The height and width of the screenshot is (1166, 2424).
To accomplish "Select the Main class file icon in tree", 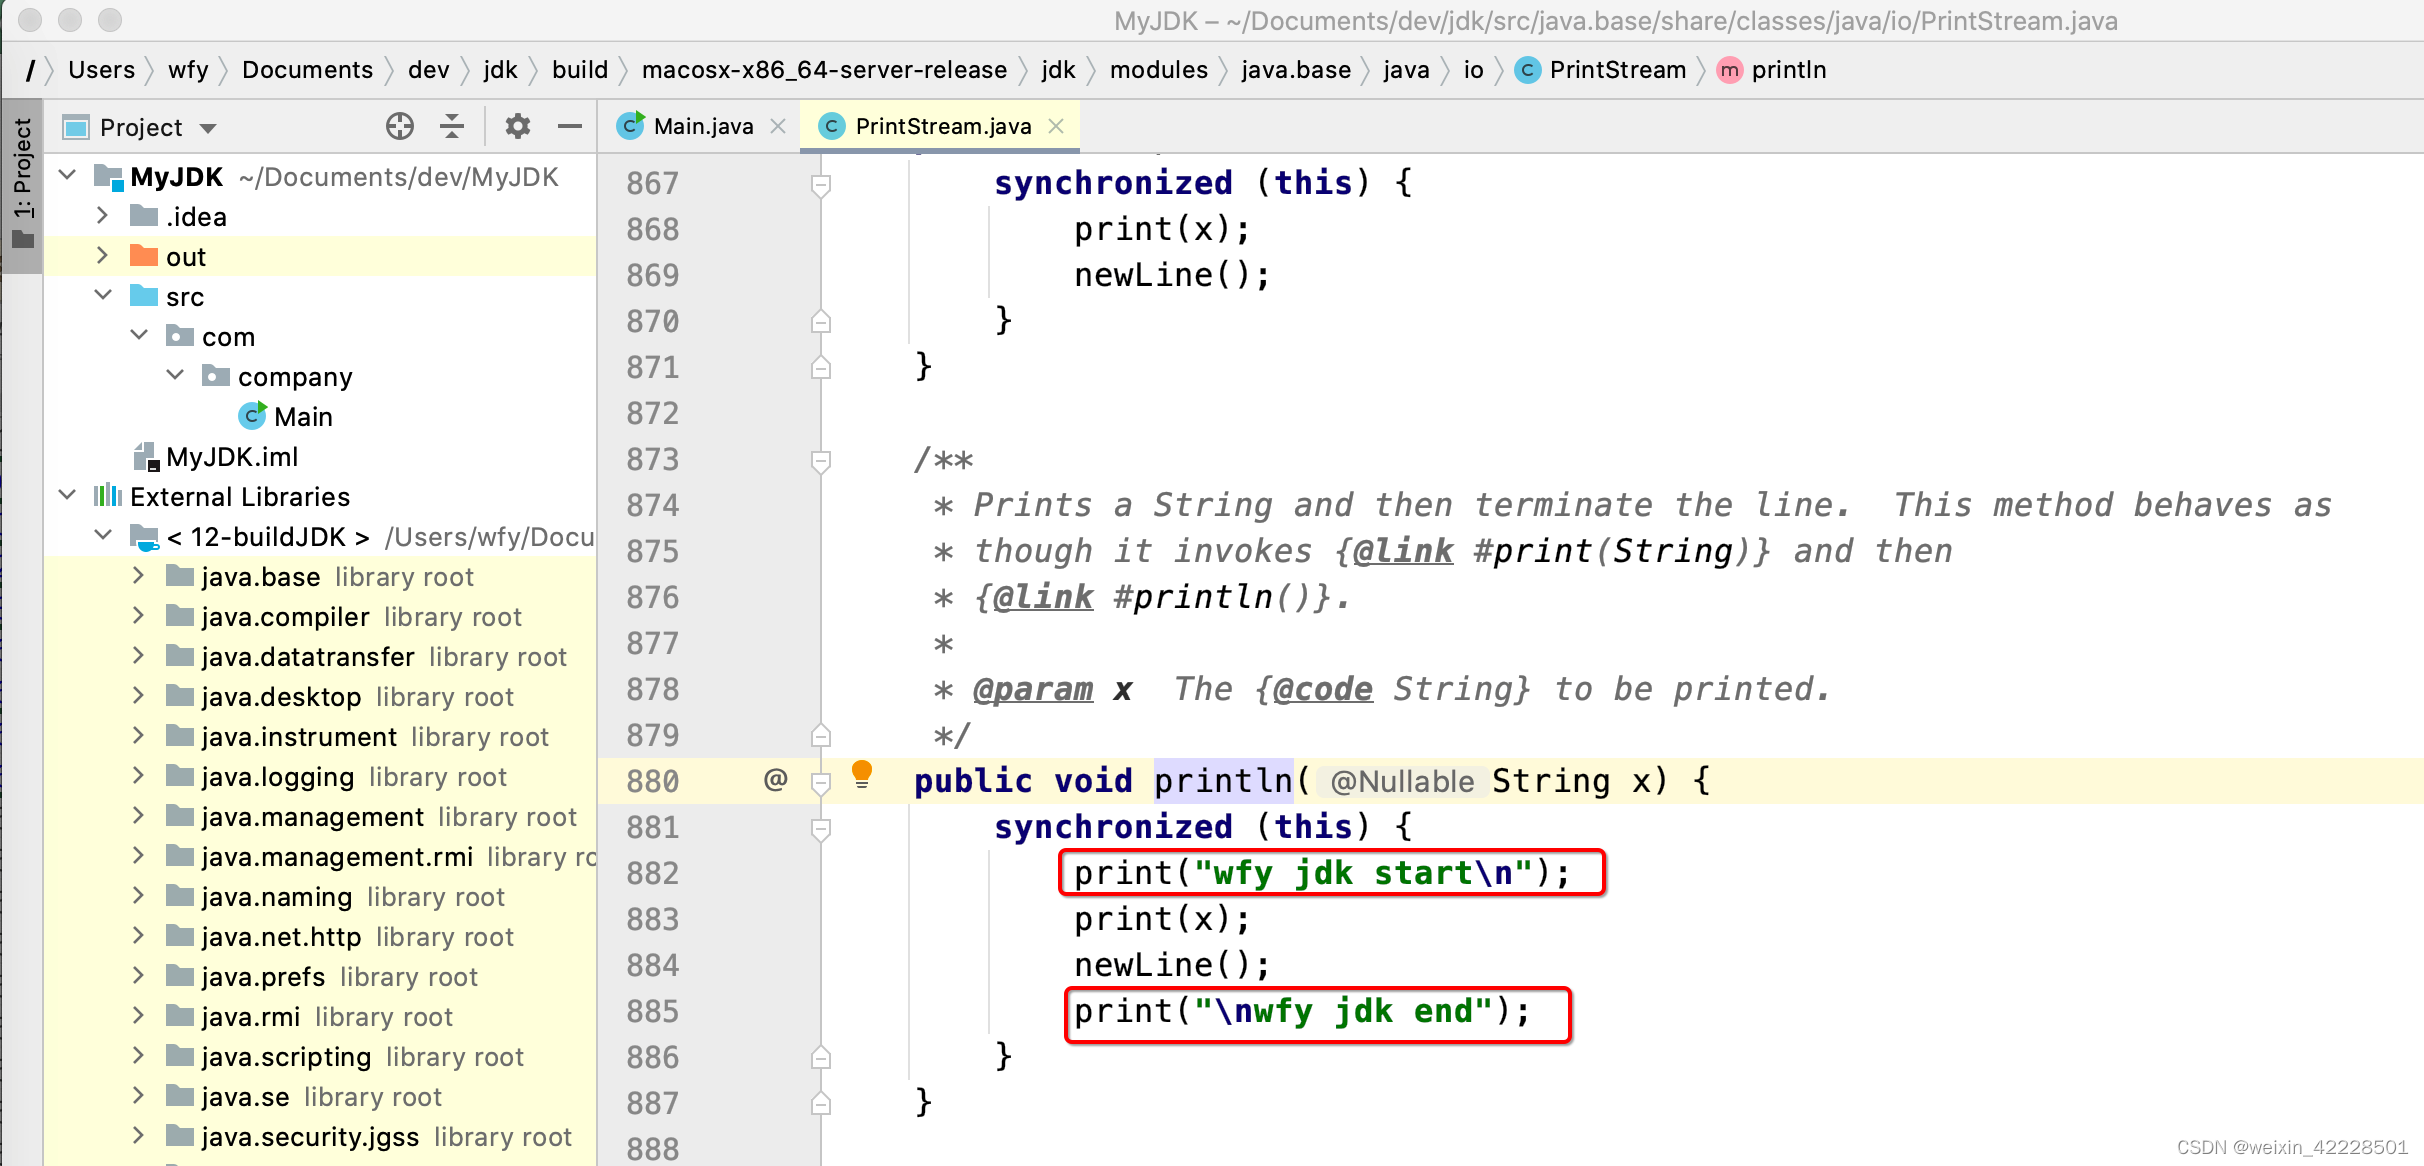I will coord(253,416).
